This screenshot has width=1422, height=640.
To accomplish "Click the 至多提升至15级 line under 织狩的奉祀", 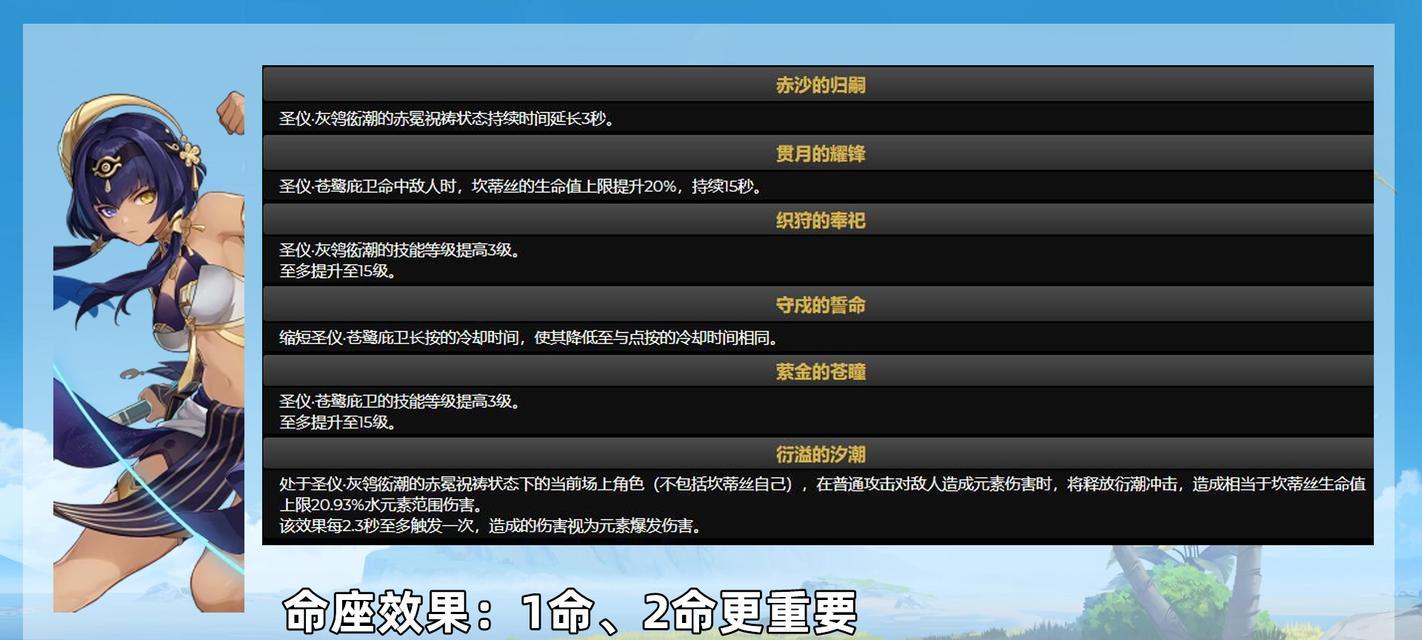I will [x=337, y=271].
